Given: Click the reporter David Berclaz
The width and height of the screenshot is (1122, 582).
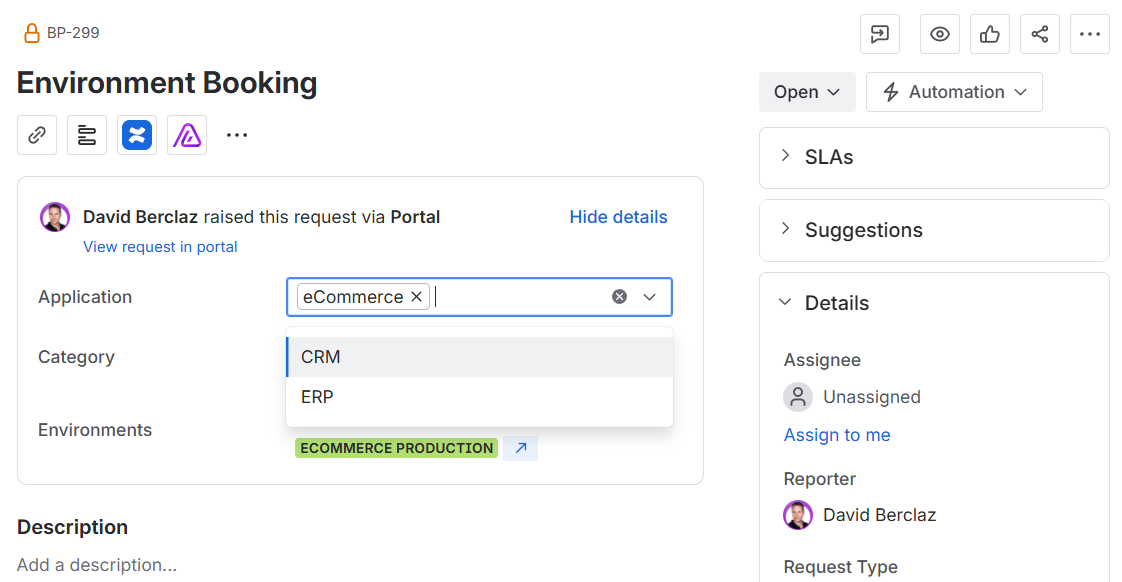Looking at the screenshot, I should pos(860,515).
